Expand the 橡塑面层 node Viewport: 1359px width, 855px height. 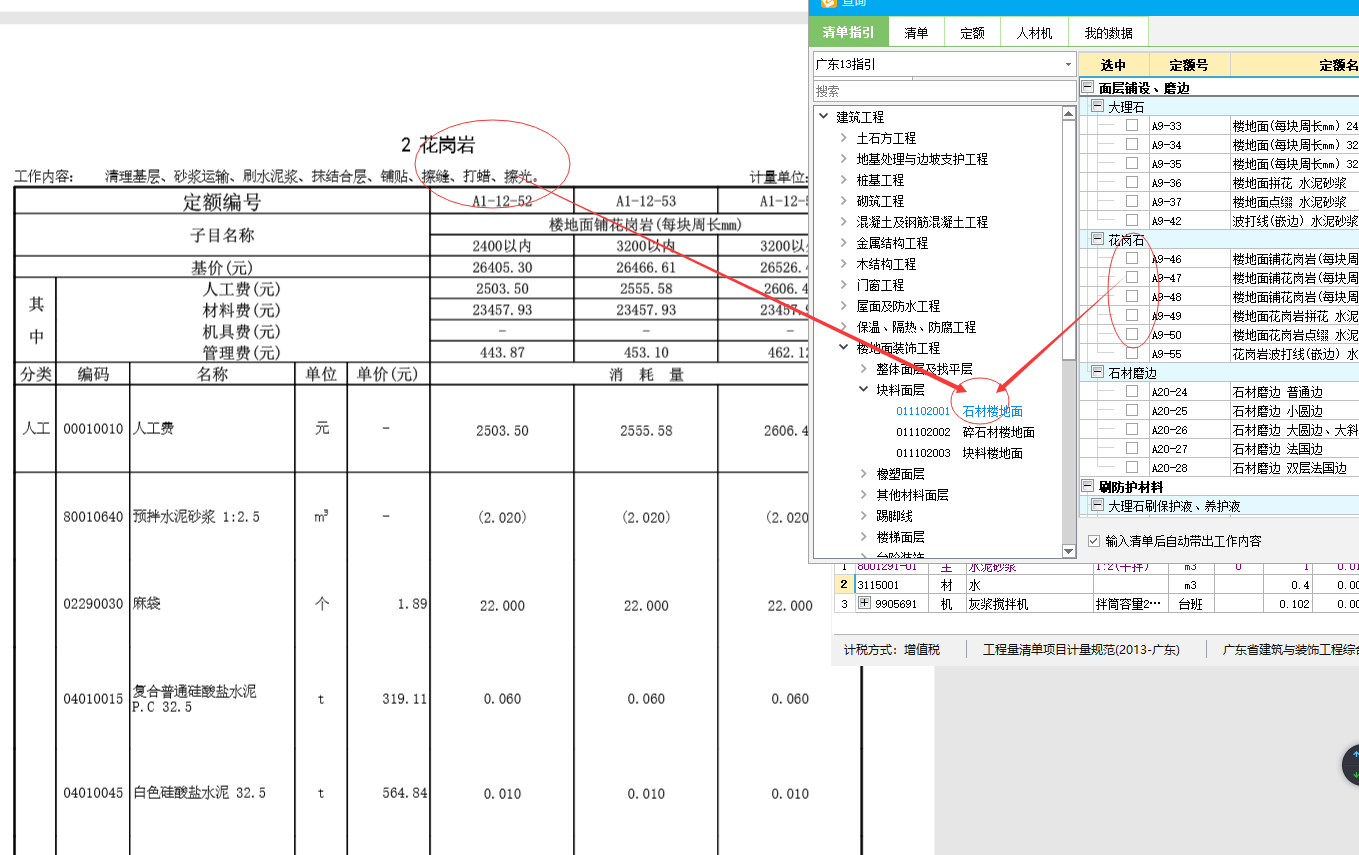click(864, 474)
